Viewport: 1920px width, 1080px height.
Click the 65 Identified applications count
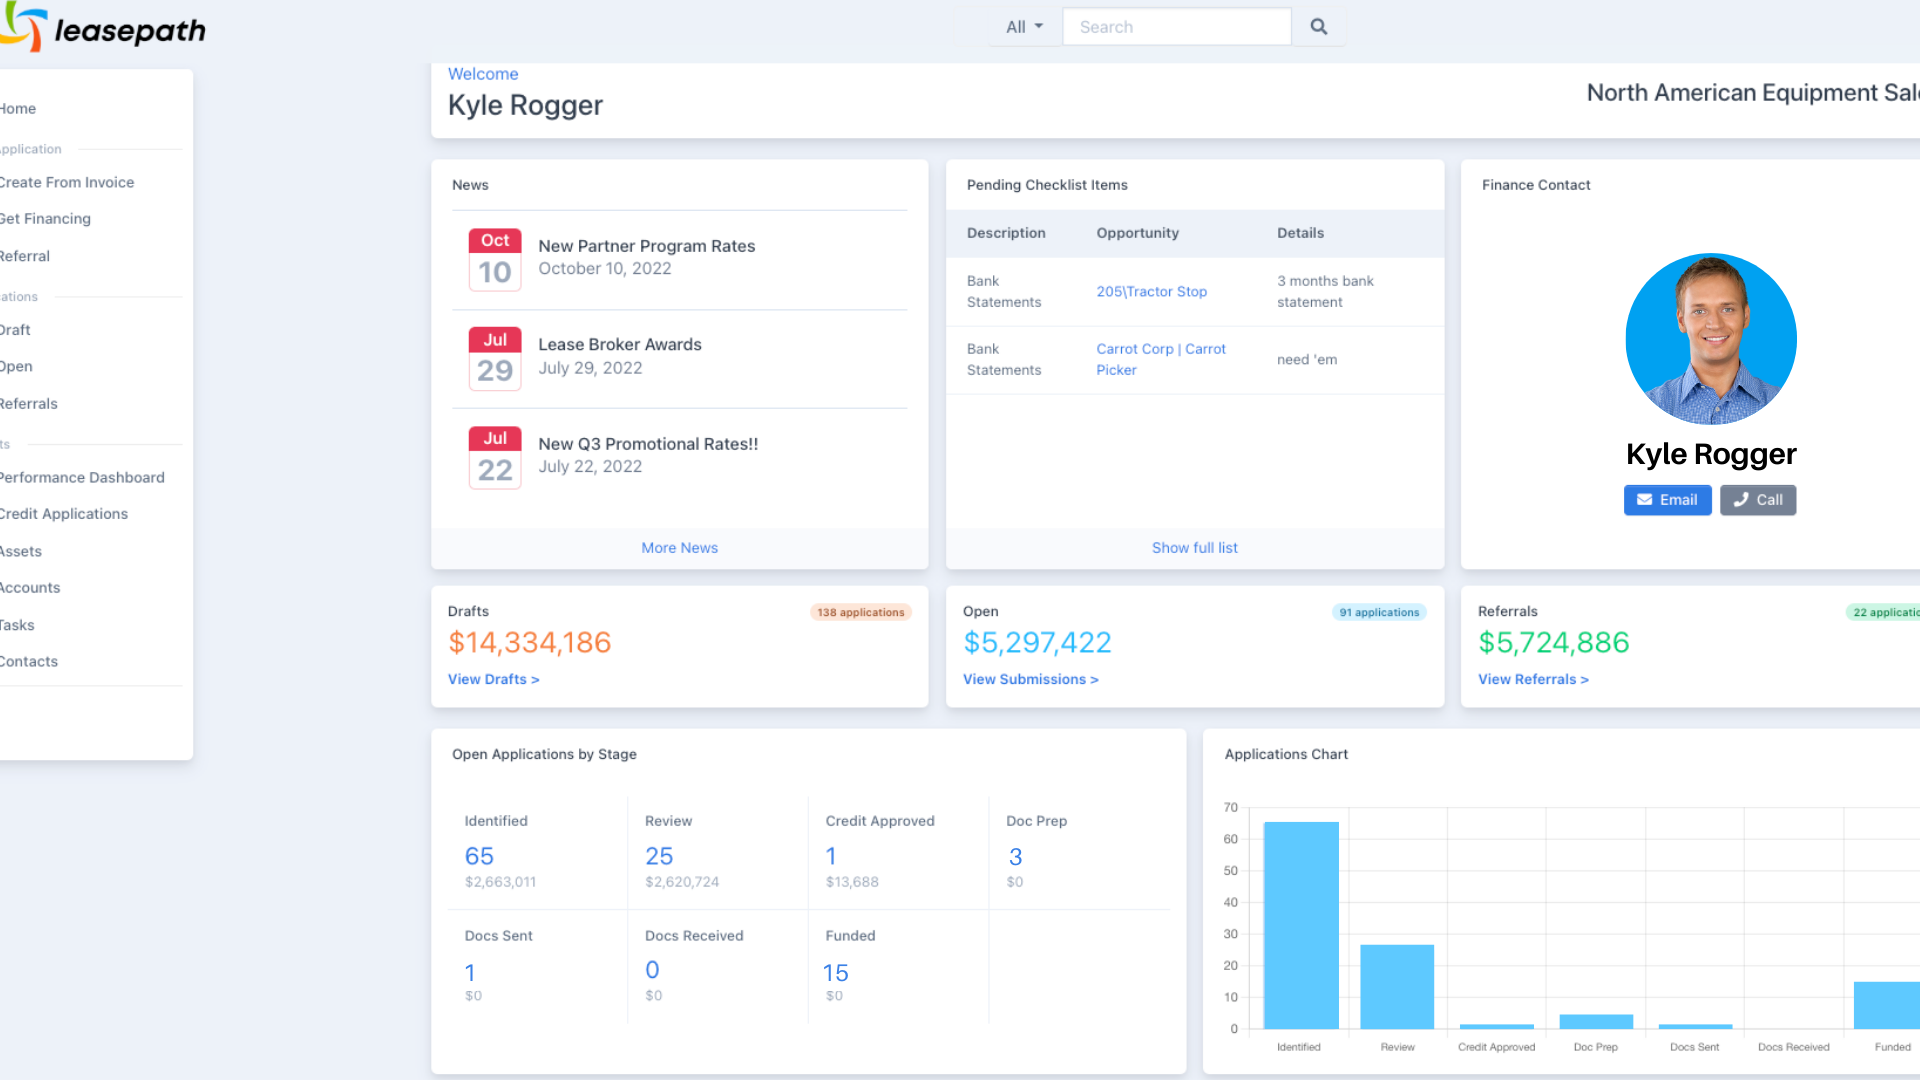coord(479,857)
